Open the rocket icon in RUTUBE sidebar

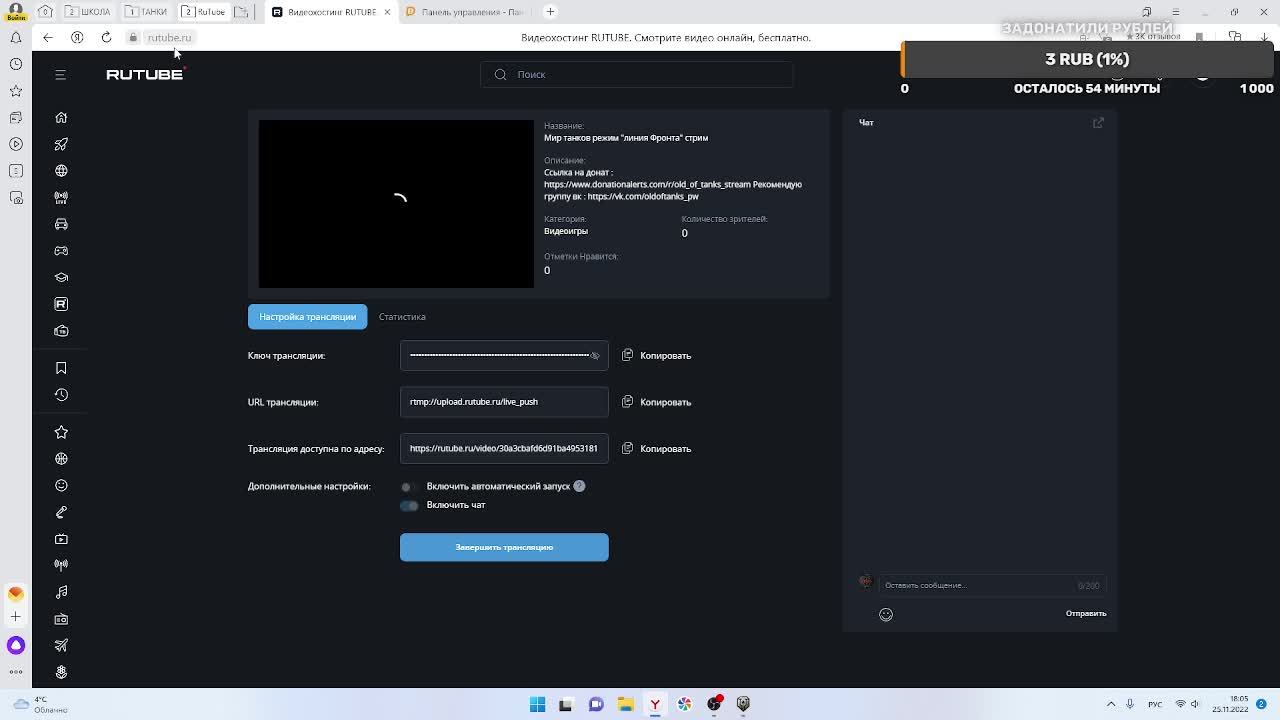coord(61,145)
